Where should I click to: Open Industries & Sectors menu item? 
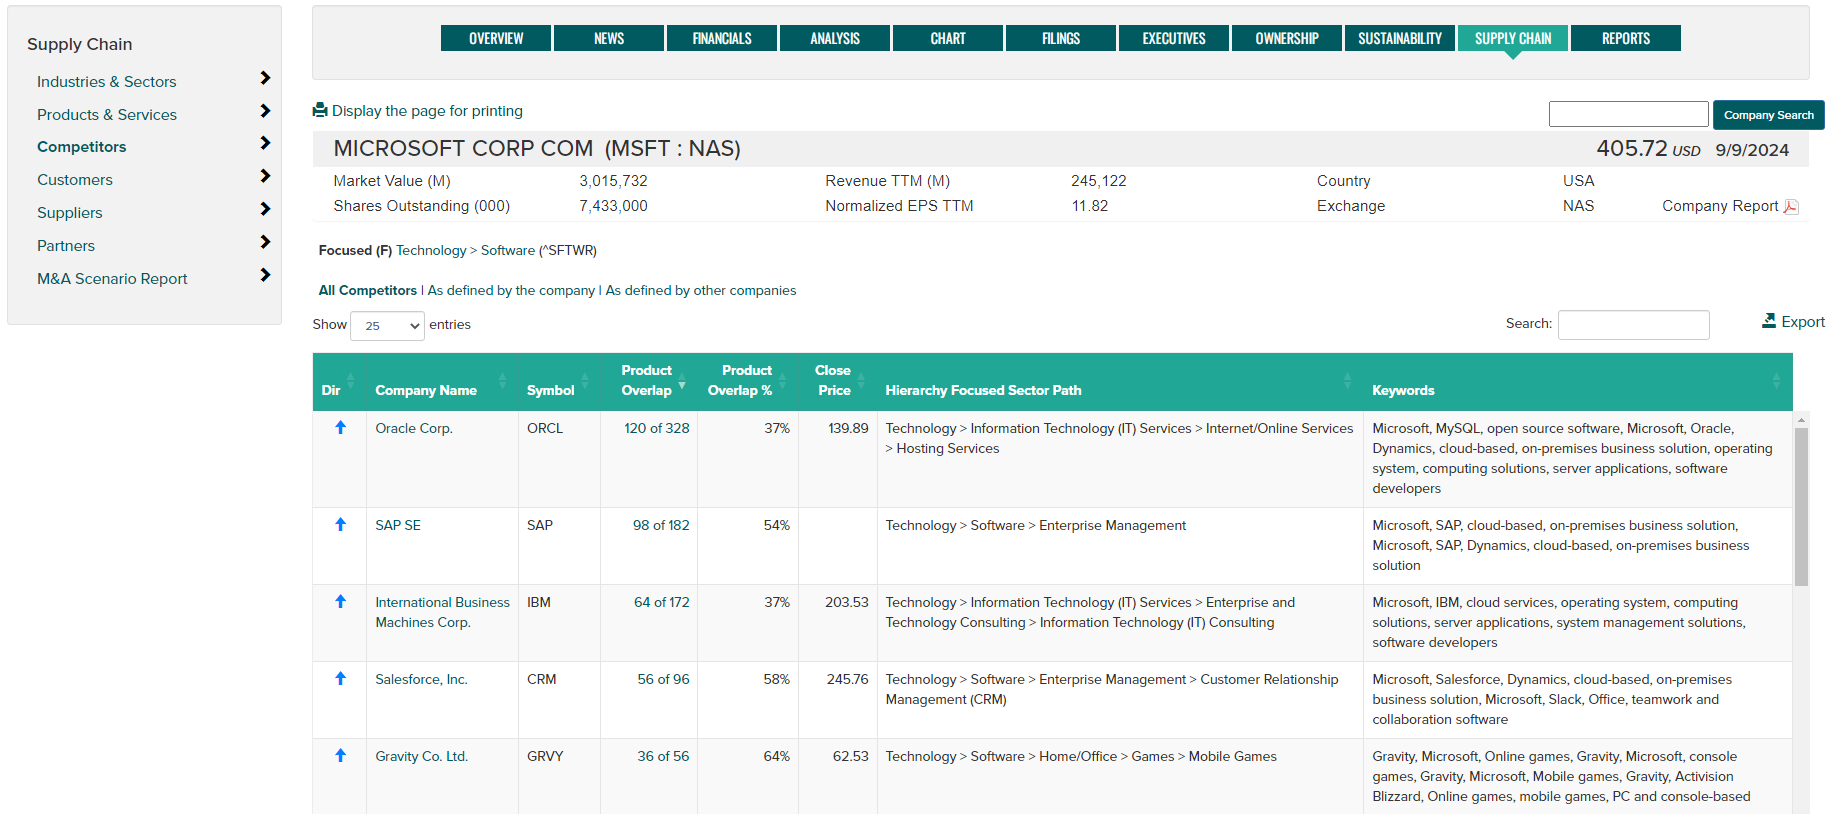106,82
